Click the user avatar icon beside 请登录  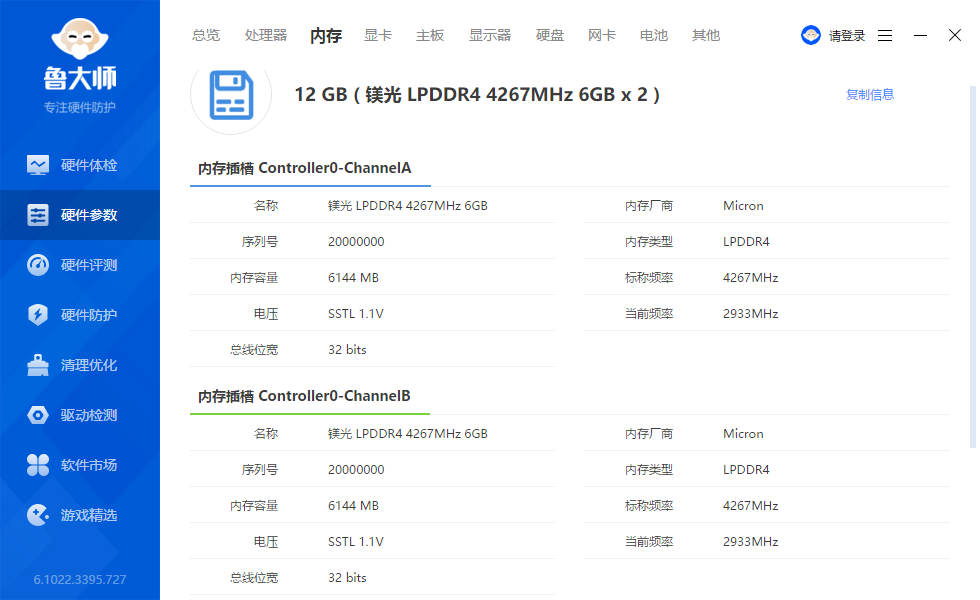(x=811, y=35)
